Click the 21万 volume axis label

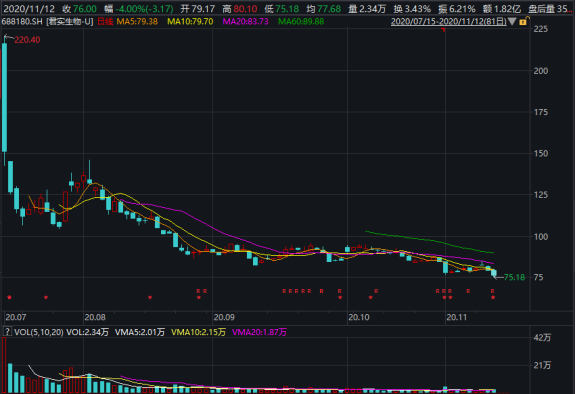pos(542,365)
